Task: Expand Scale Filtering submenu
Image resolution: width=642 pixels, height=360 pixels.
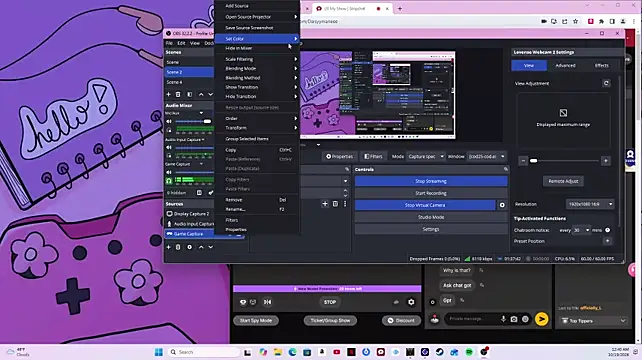Action: pyautogui.click(x=258, y=59)
